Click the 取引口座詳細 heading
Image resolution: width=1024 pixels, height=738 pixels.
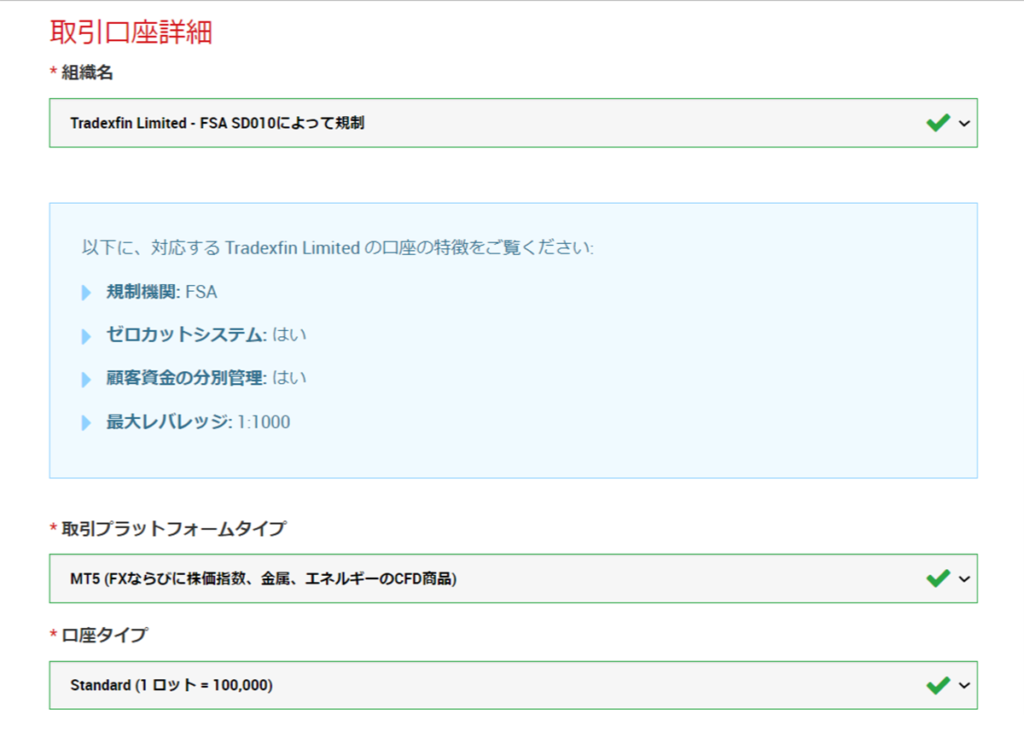tap(131, 32)
